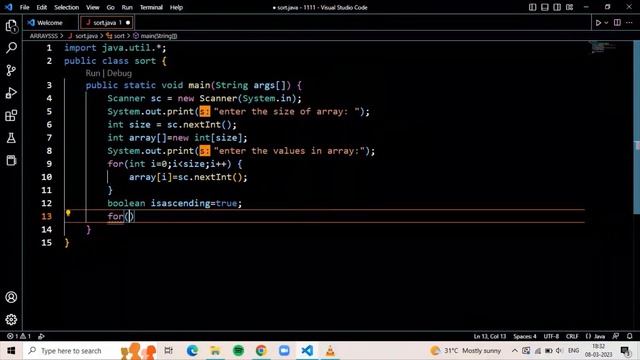This screenshot has width=640, height=360.
Task: Click the vertical editor scrollbar
Action: 637,127
